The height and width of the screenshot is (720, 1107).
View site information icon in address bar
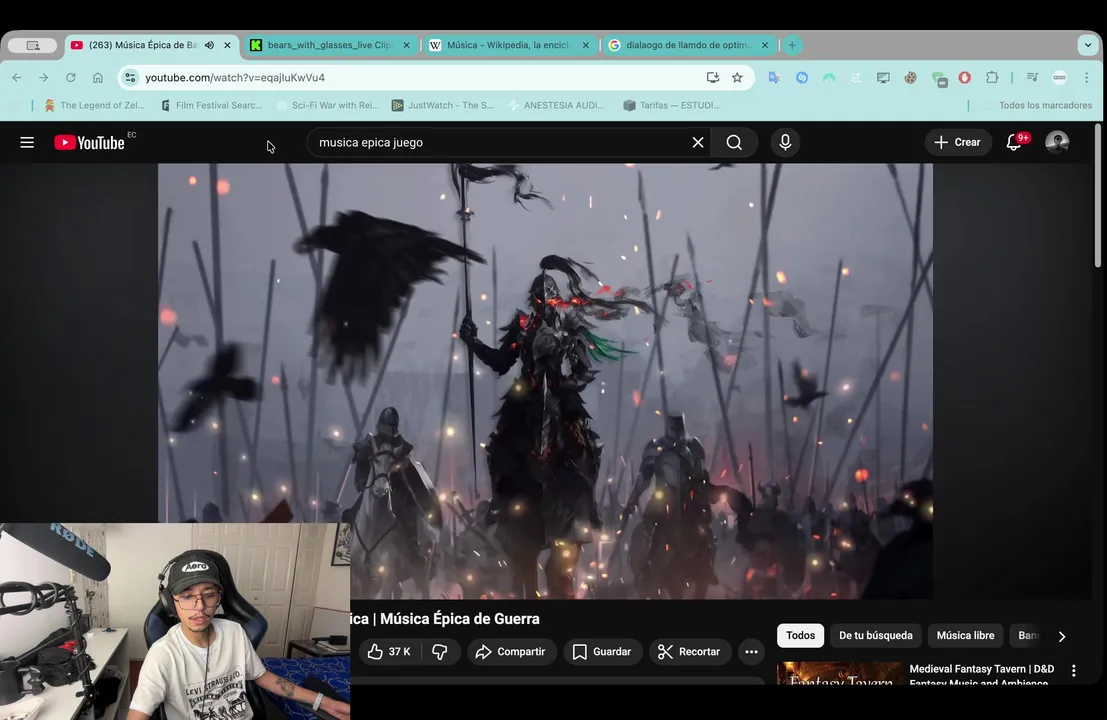[130, 78]
